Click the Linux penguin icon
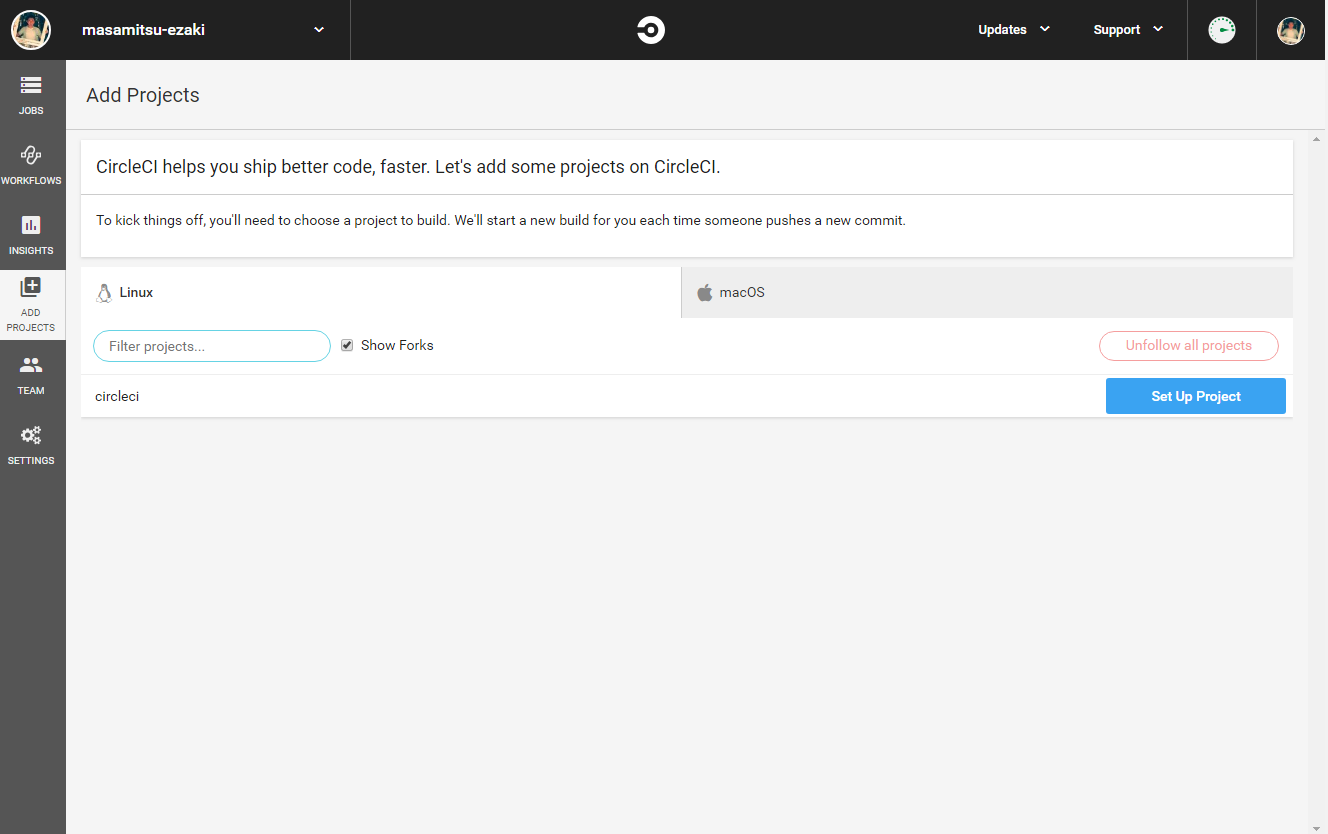The image size is (1328, 834). [103, 293]
